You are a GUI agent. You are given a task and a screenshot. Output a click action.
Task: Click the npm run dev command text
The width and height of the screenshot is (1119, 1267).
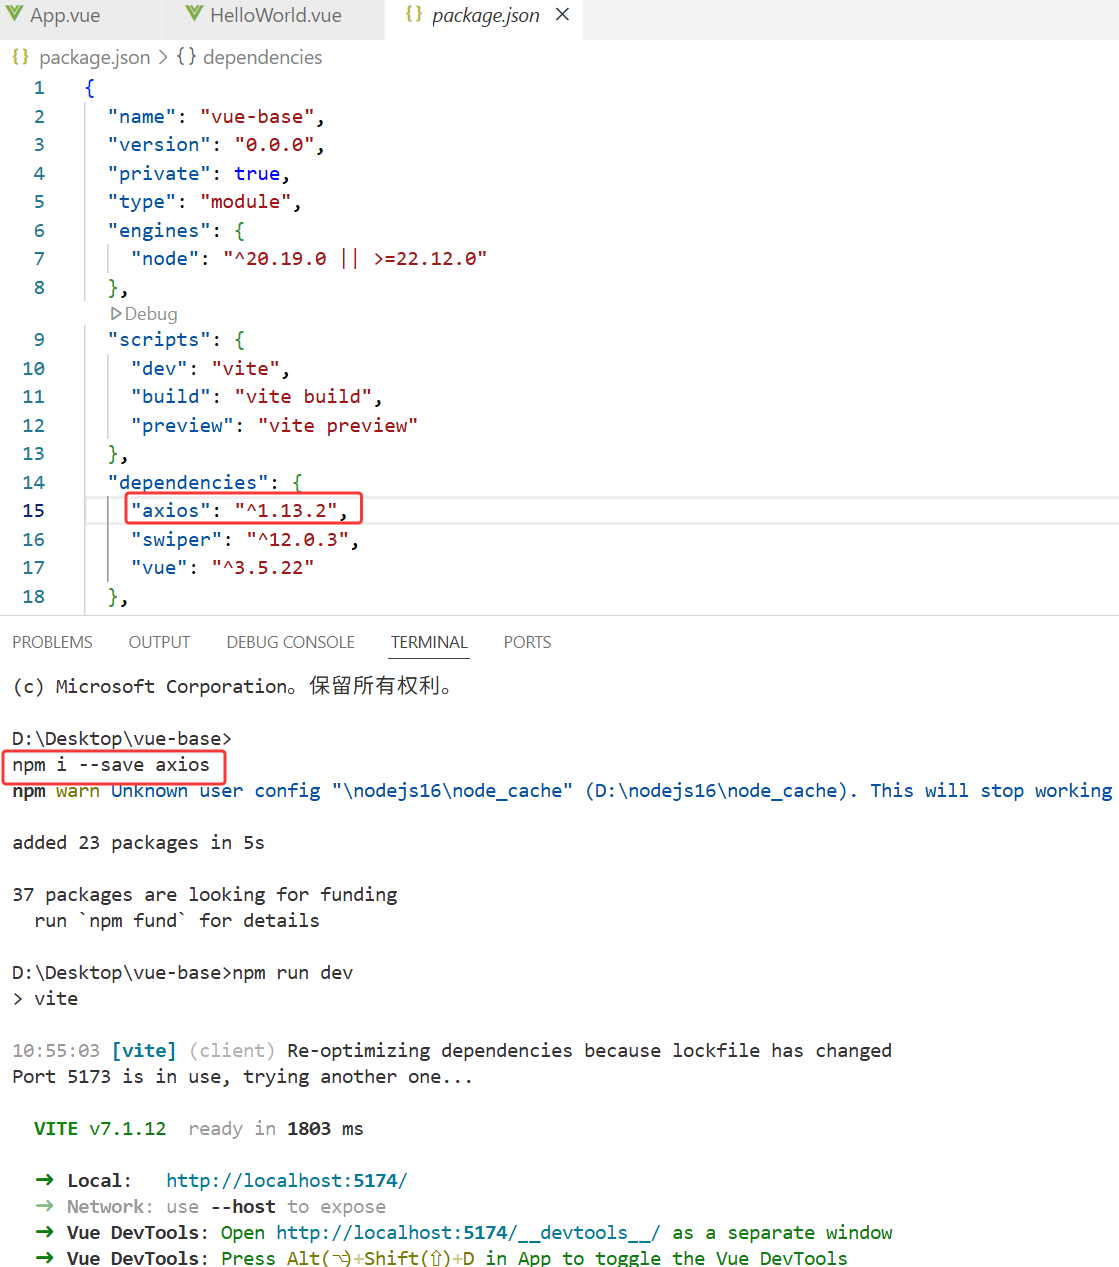[x=293, y=973]
